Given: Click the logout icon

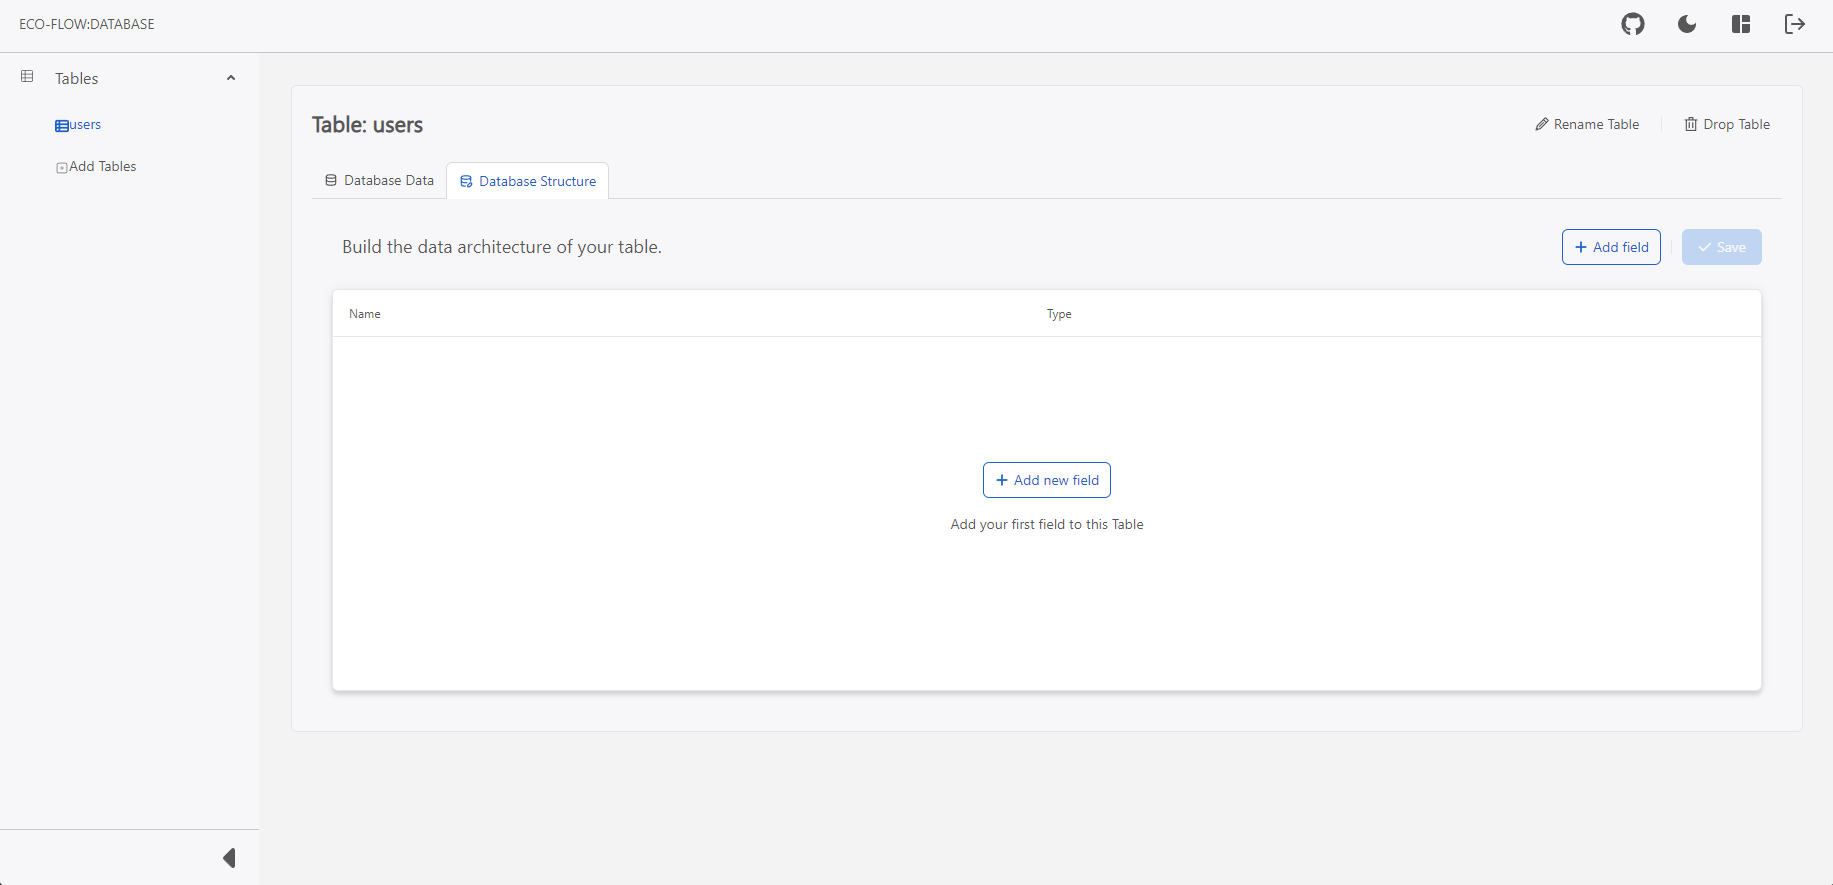Looking at the screenshot, I should tap(1795, 24).
